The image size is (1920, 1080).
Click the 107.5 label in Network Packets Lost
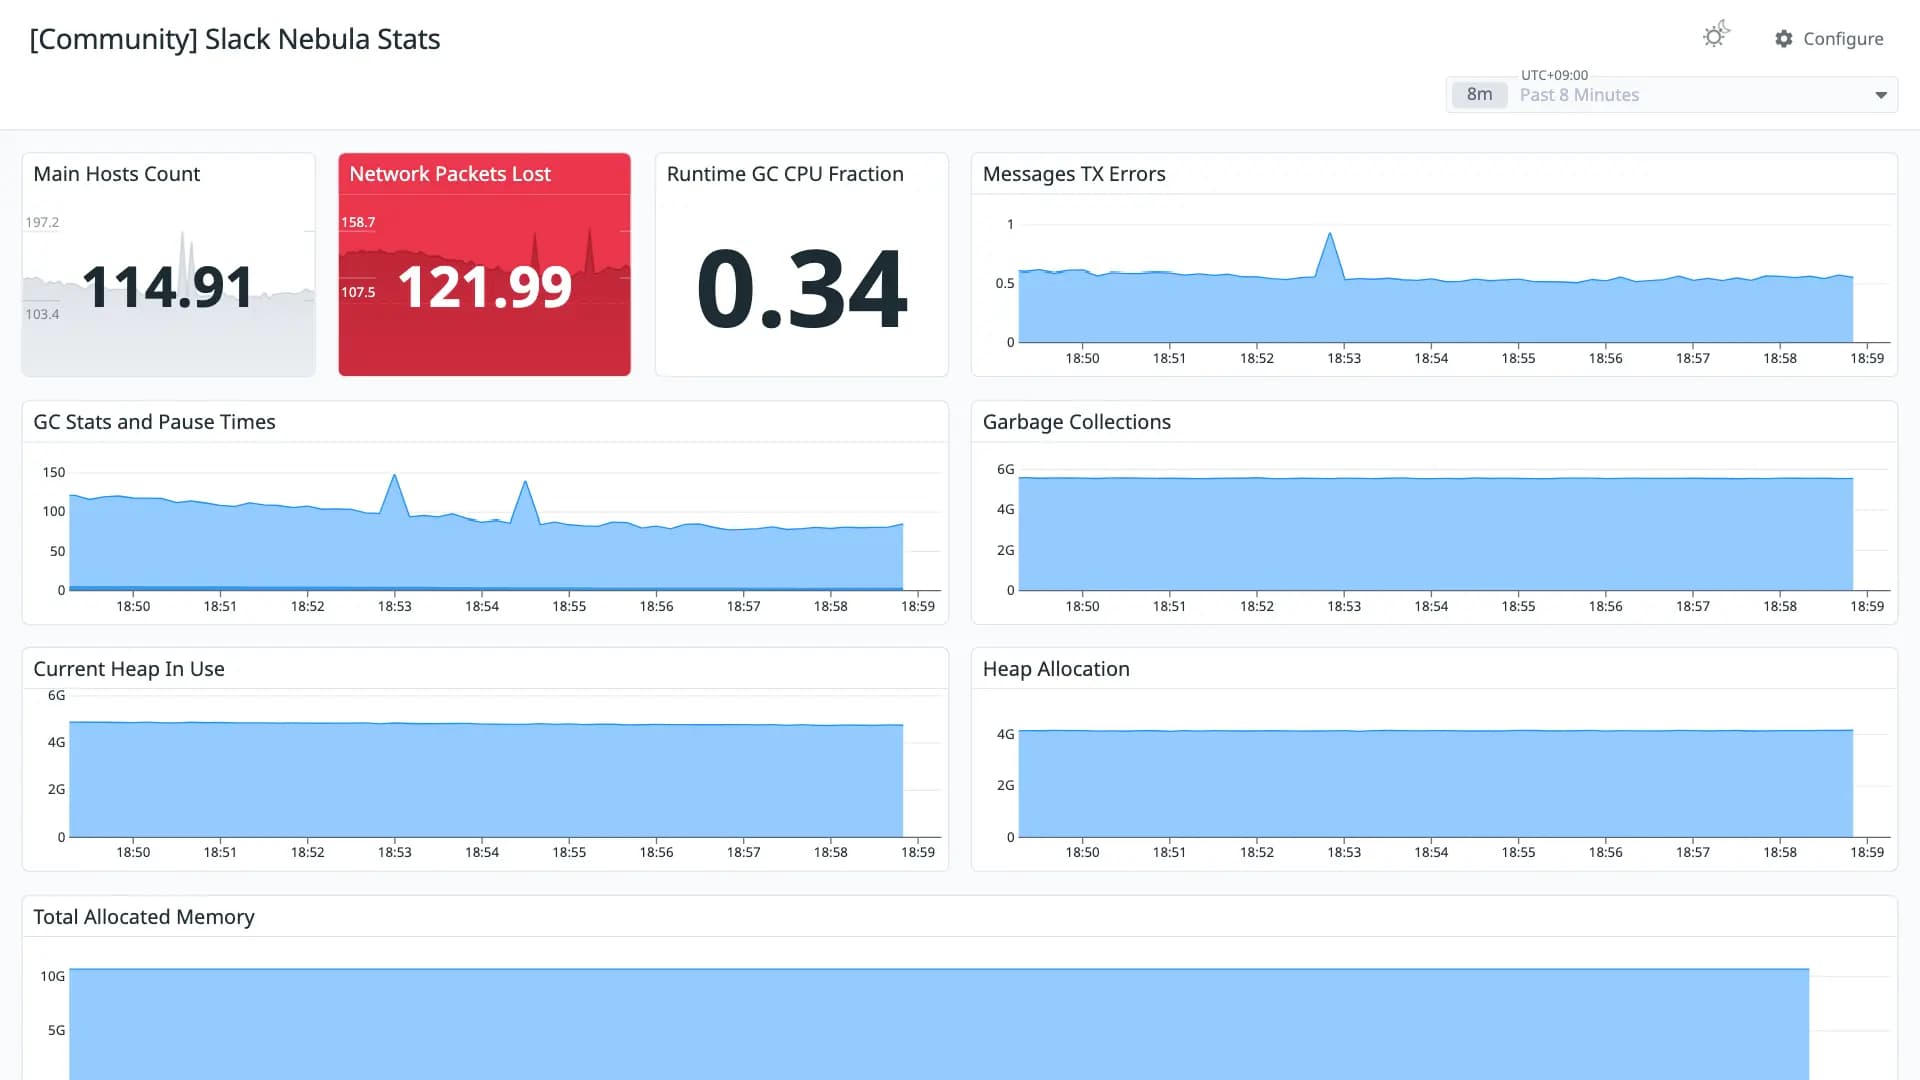pyautogui.click(x=358, y=292)
